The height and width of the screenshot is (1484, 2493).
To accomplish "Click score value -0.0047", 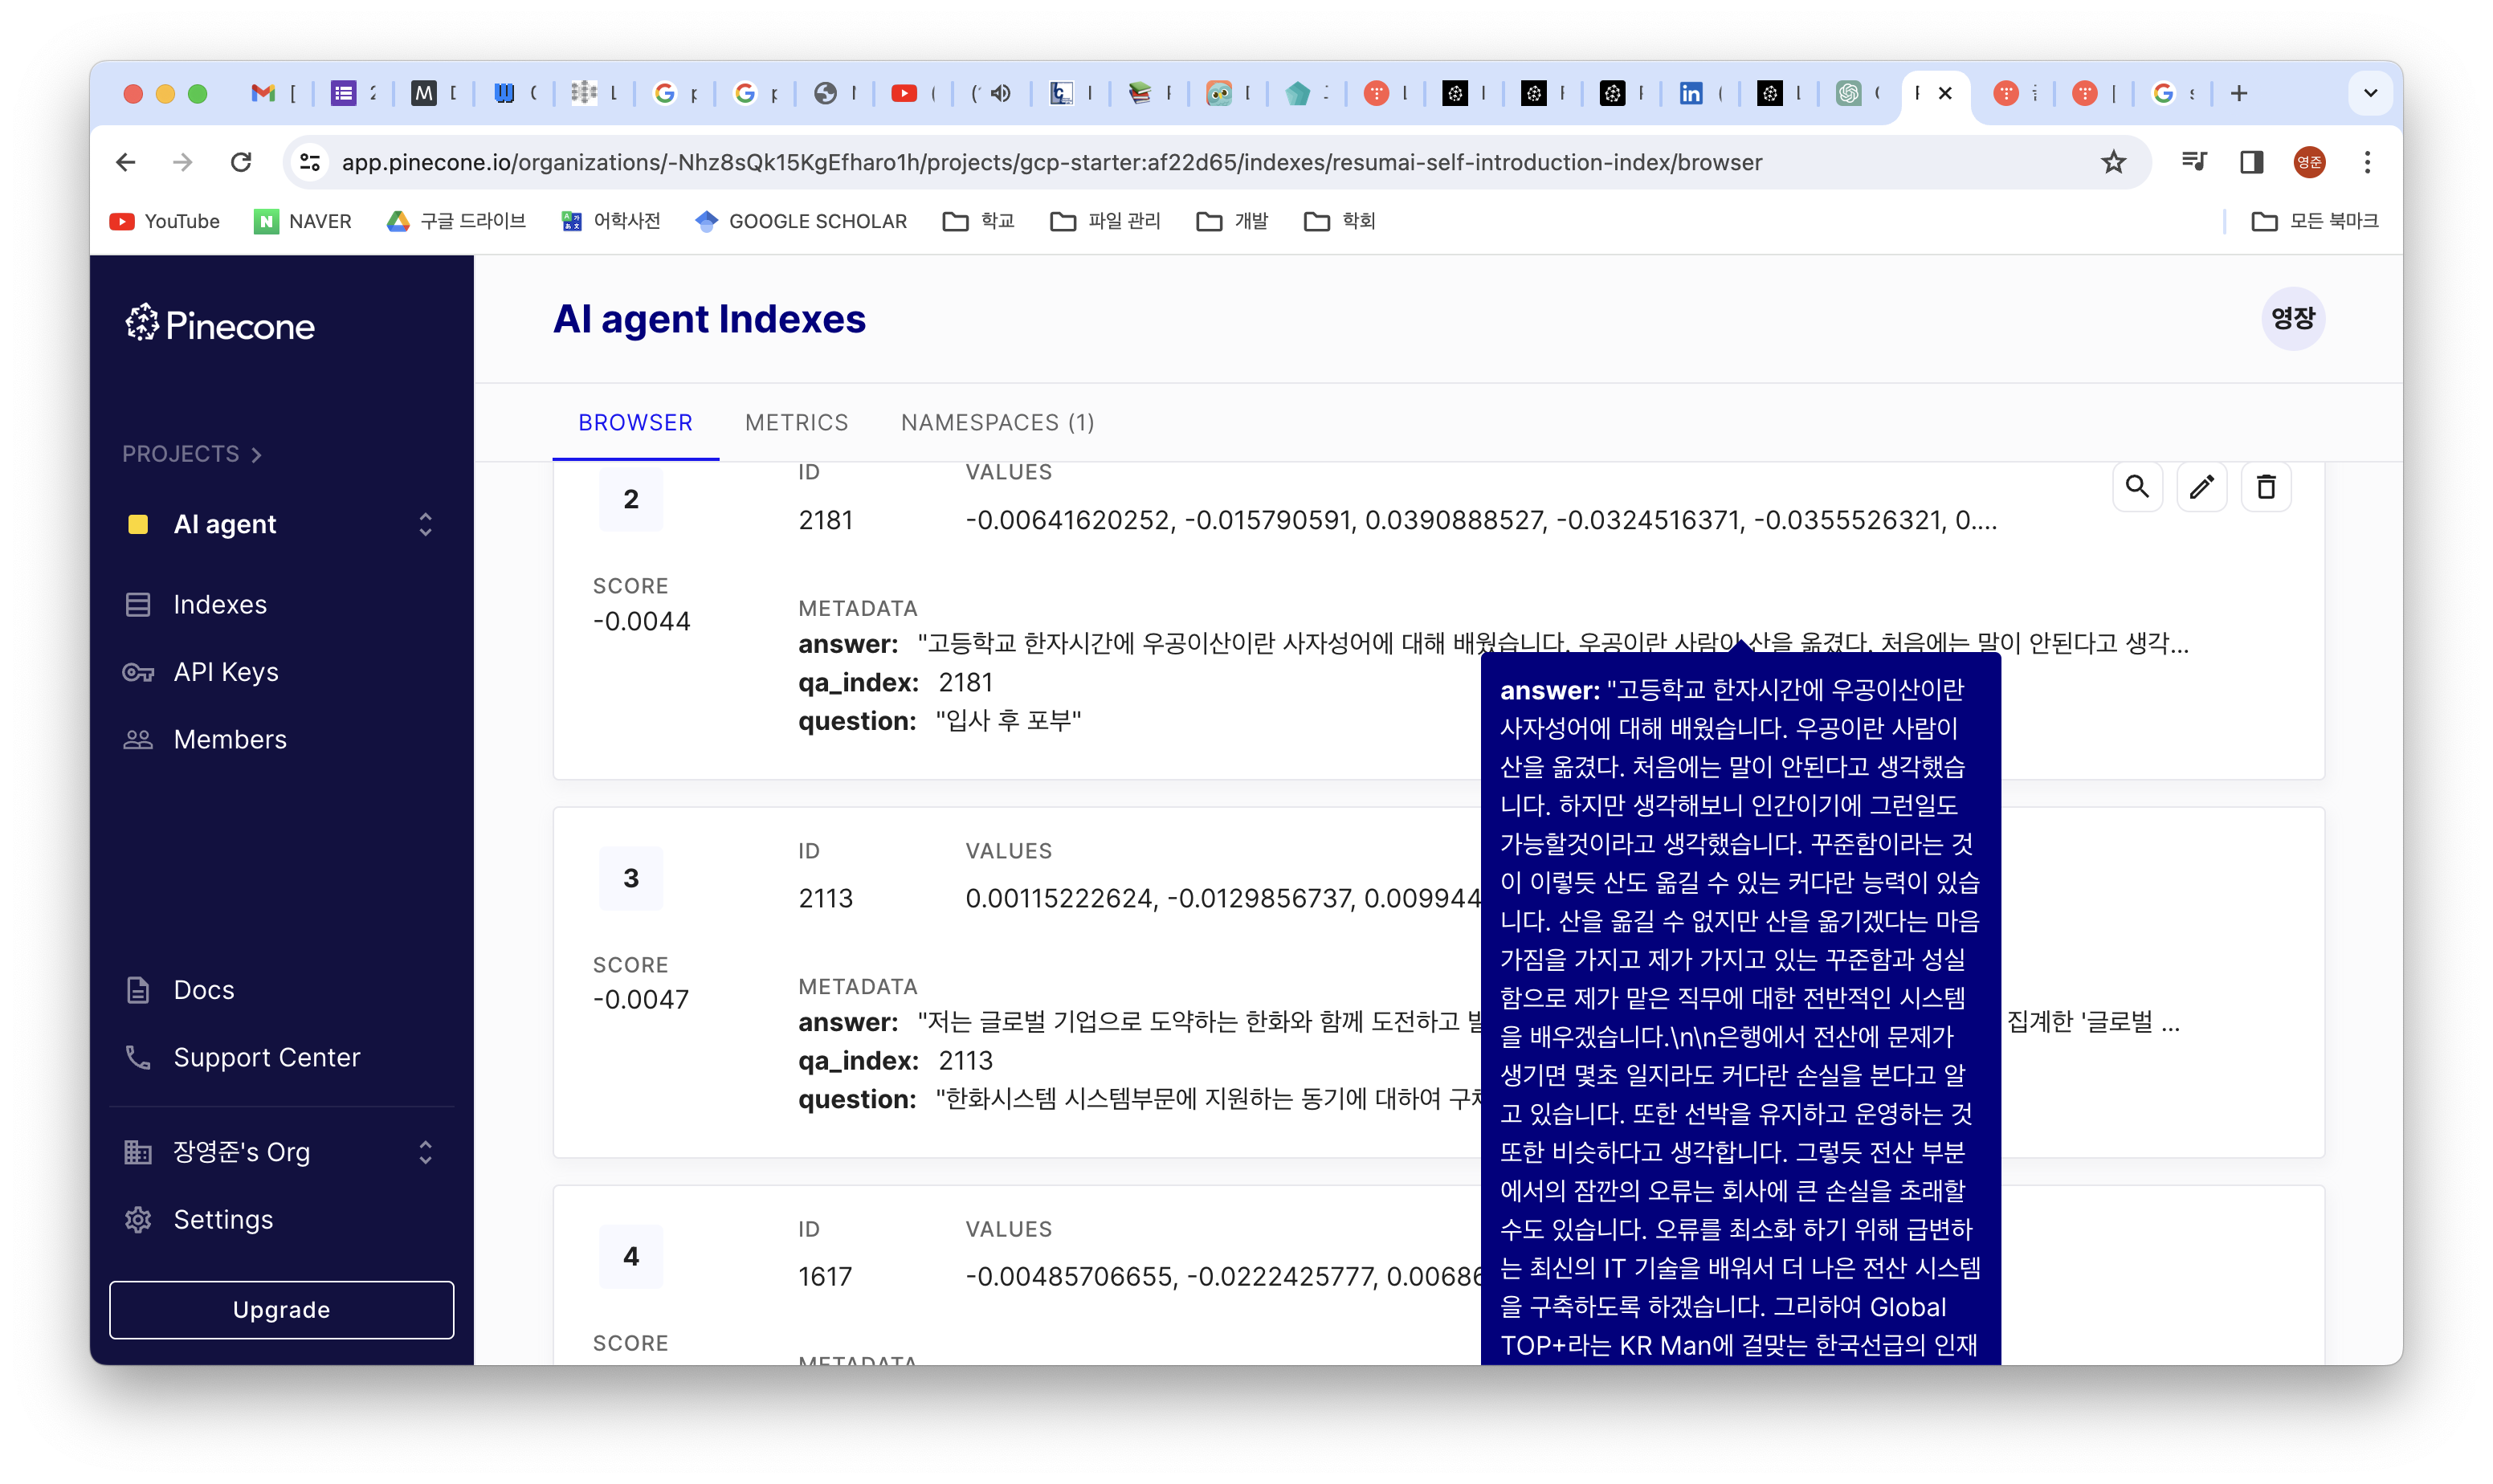I will [640, 999].
